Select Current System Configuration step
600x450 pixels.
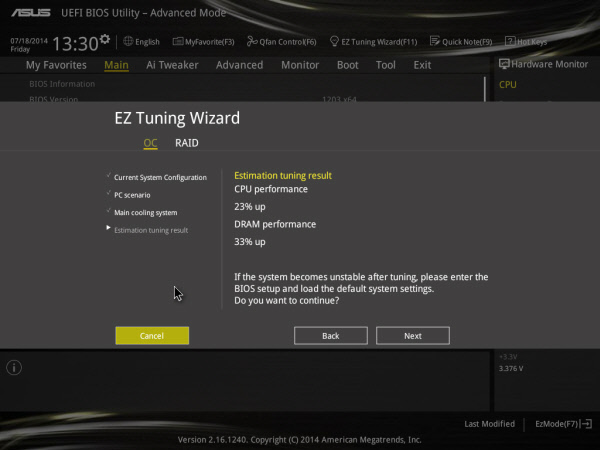coord(160,178)
